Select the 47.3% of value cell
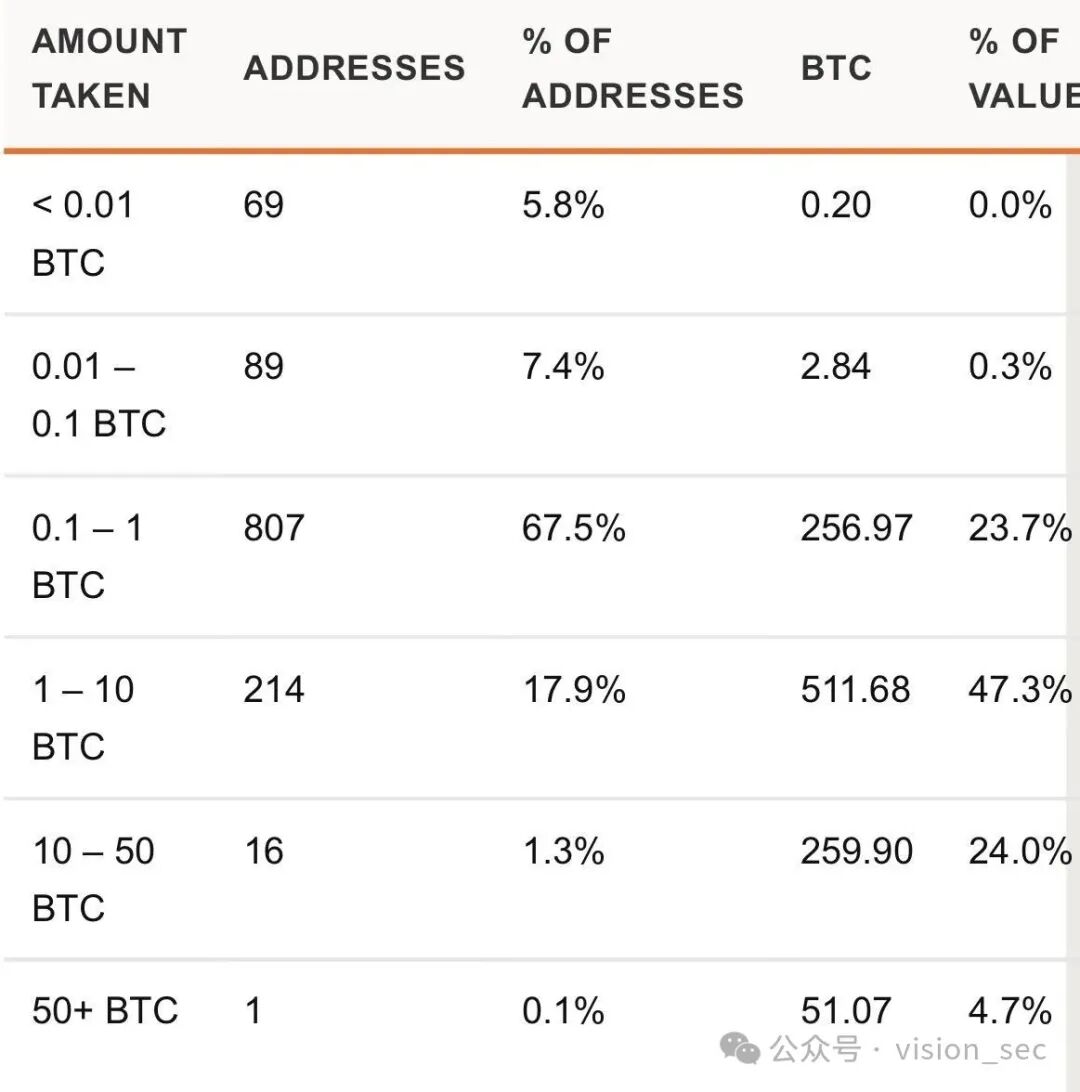1080x1092 pixels. coord(1020,689)
